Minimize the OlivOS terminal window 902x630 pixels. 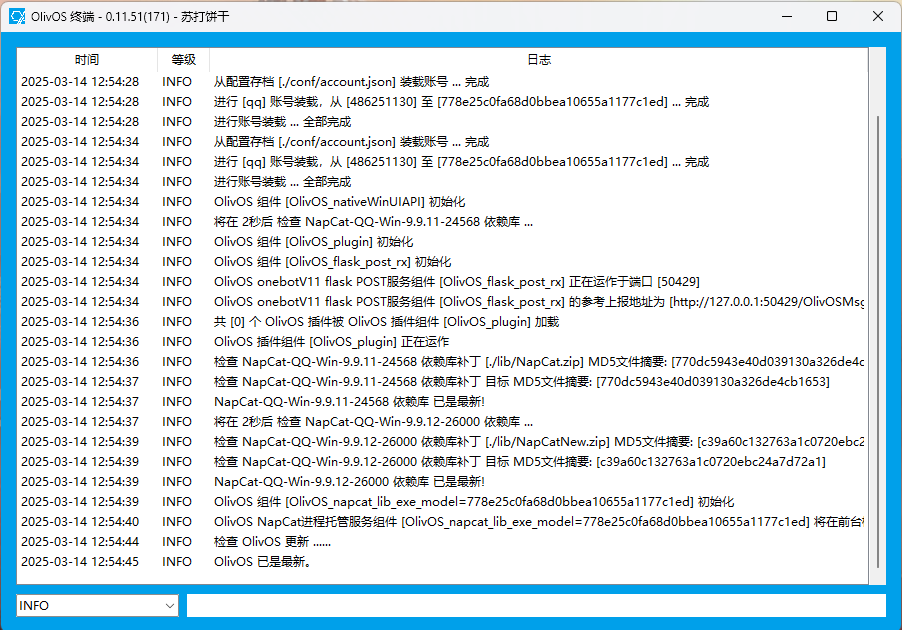tap(786, 16)
